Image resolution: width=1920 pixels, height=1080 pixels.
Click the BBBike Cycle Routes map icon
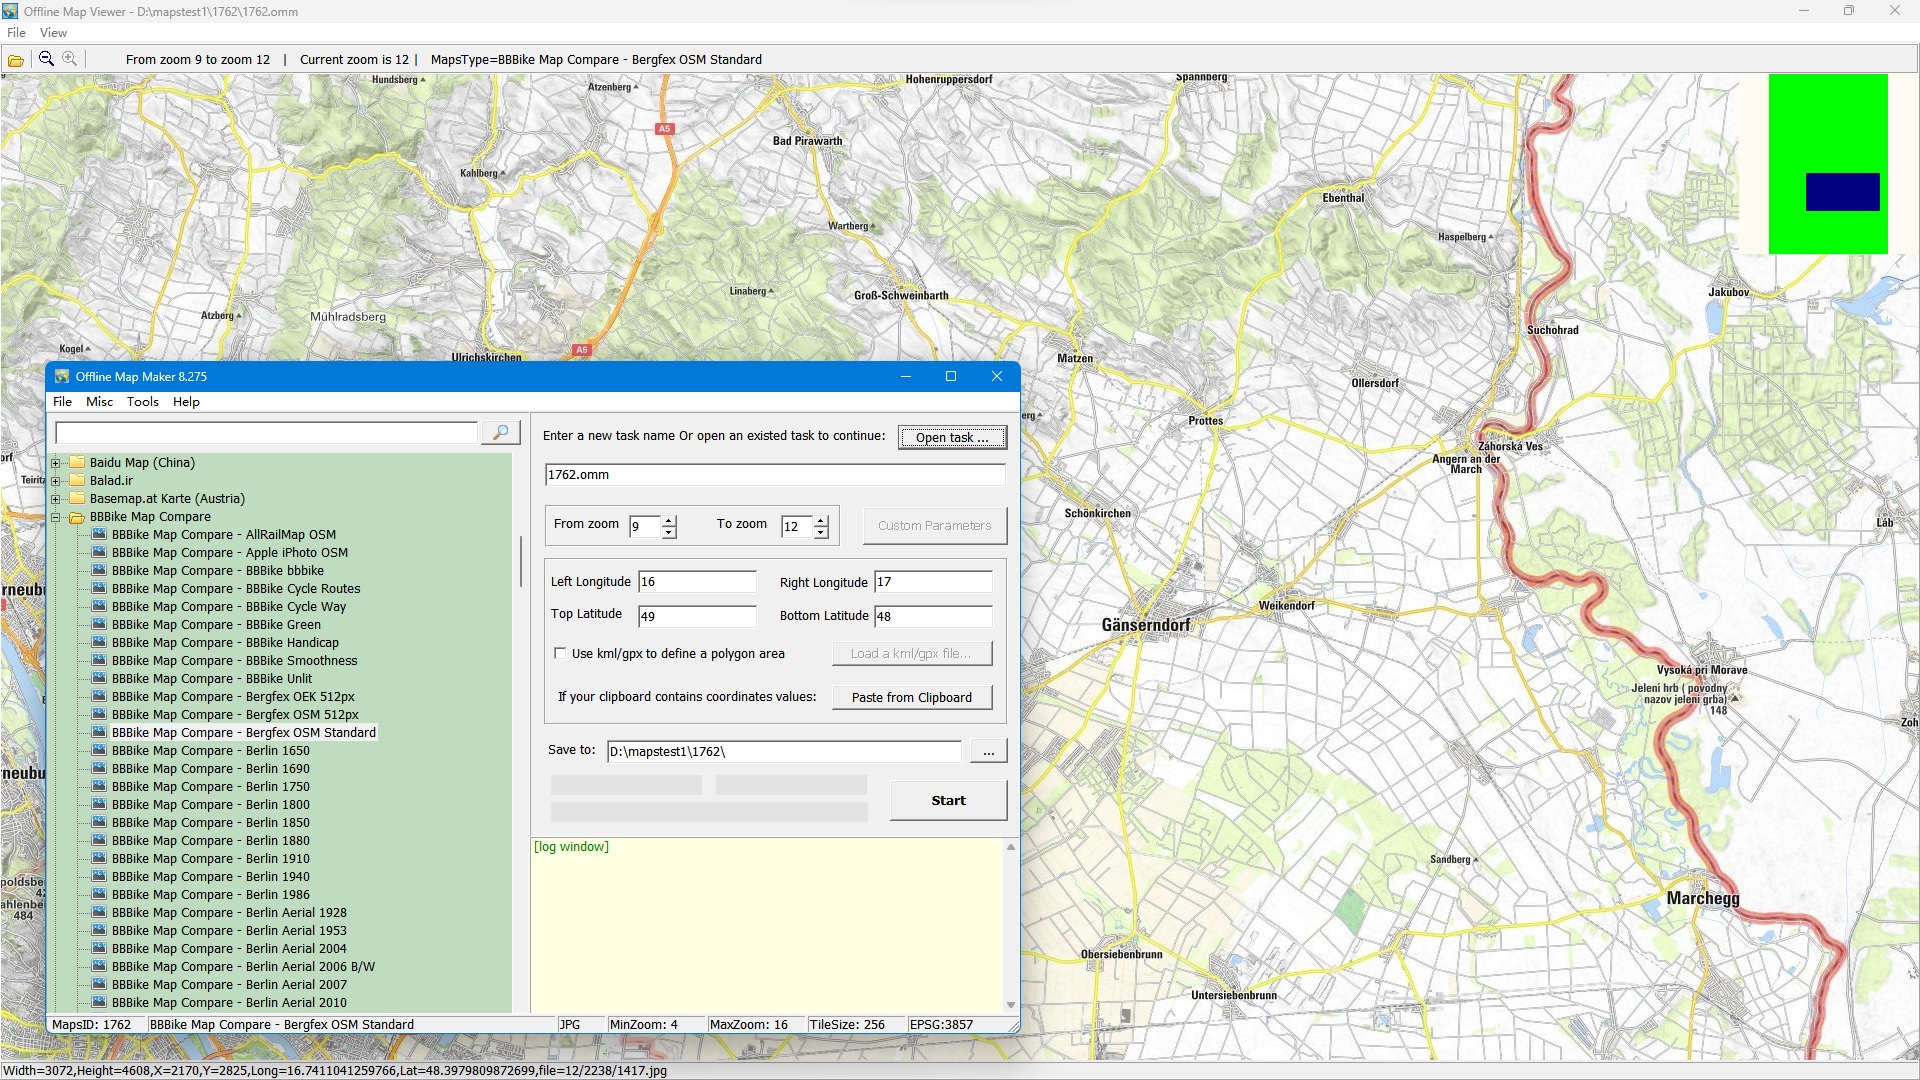pyautogui.click(x=100, y=589)
